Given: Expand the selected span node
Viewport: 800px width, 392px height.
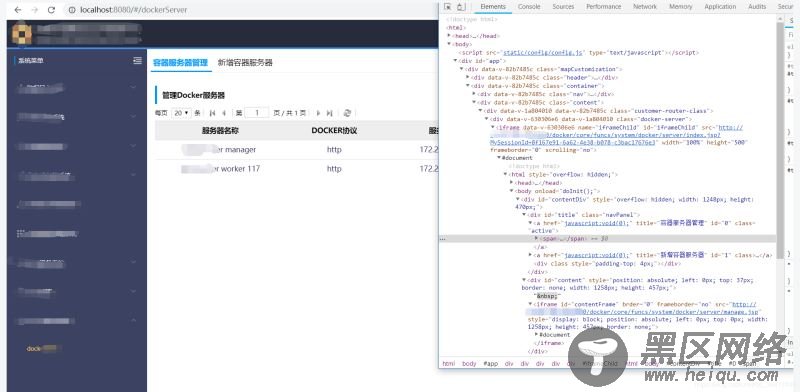Looking at the screenshot, I should (x=536, y=238).
